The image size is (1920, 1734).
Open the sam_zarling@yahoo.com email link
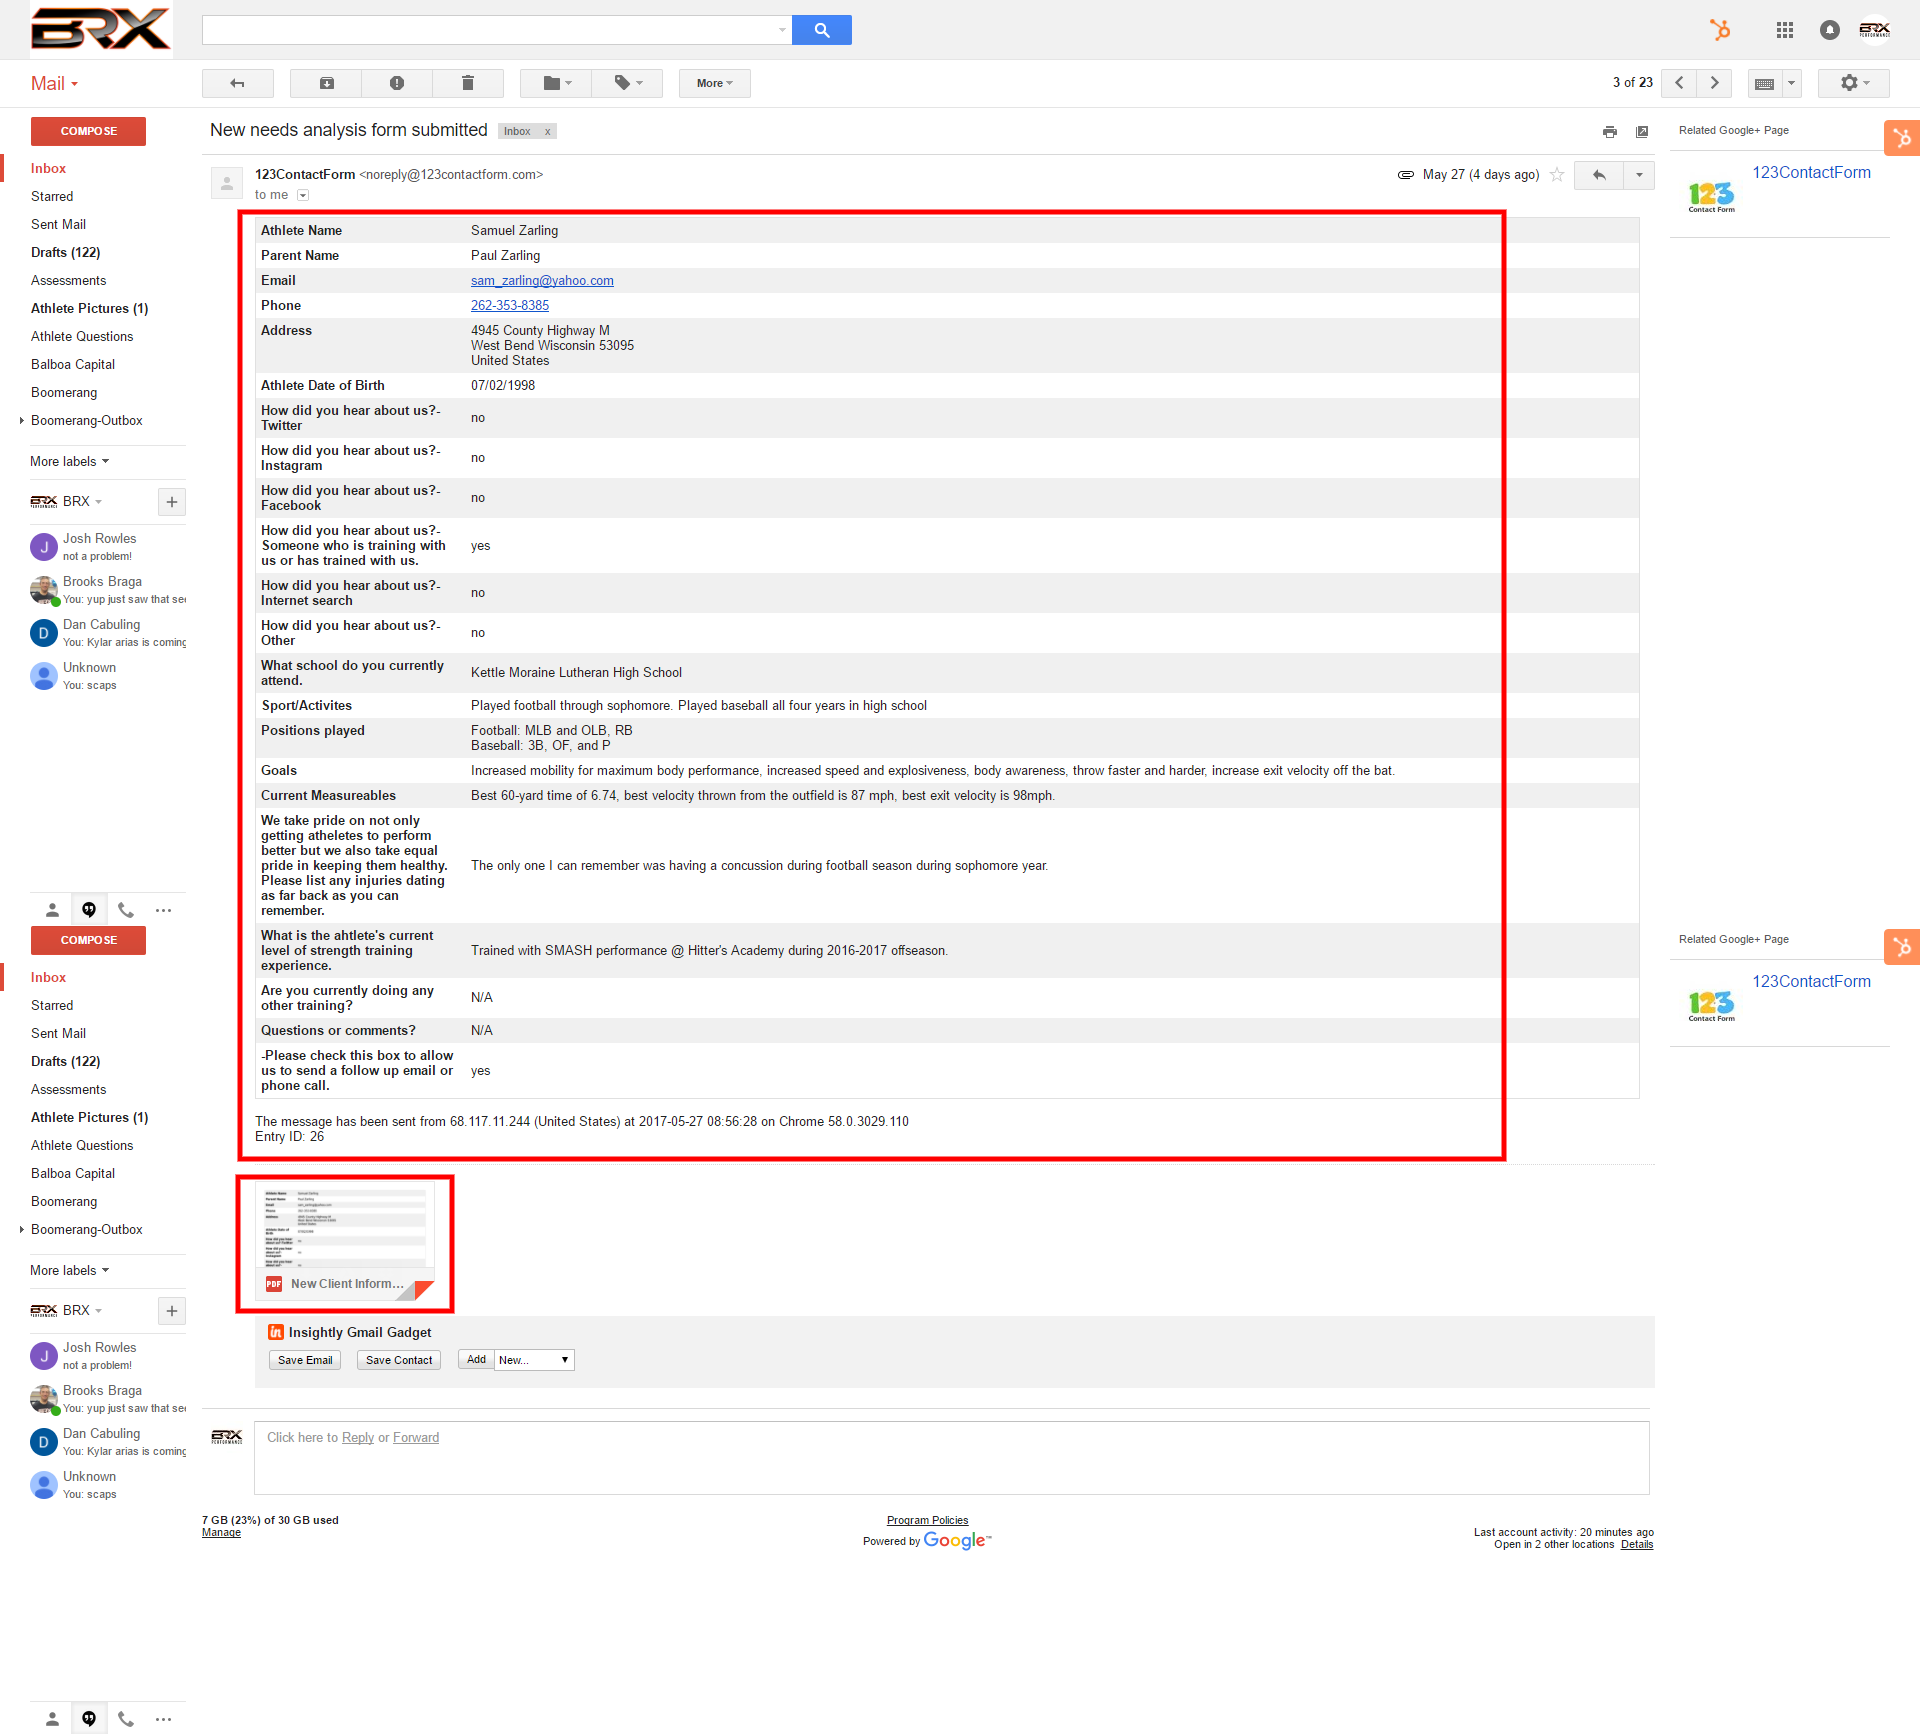click(x=542, y=281)
